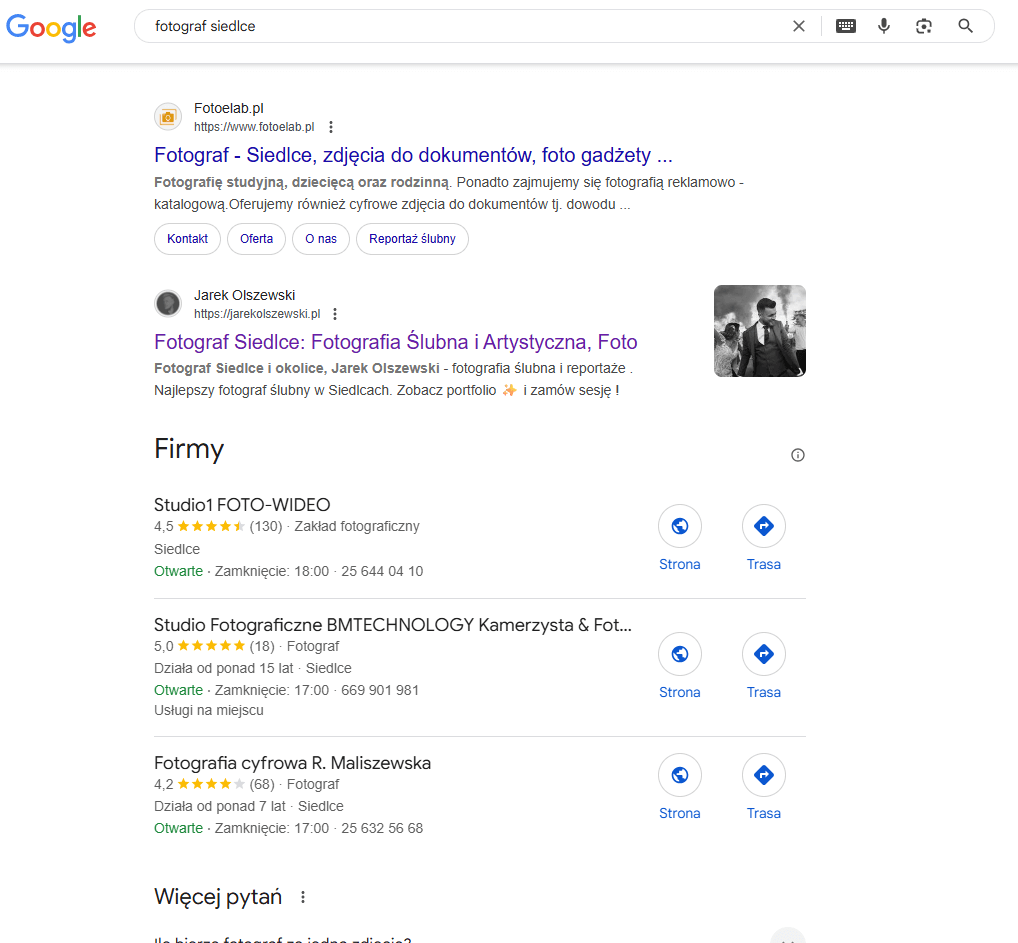The height and width of the screenshot is (943, 1018).
Task: Open more options for the Jarek Olszewski result
Action: 335,314
